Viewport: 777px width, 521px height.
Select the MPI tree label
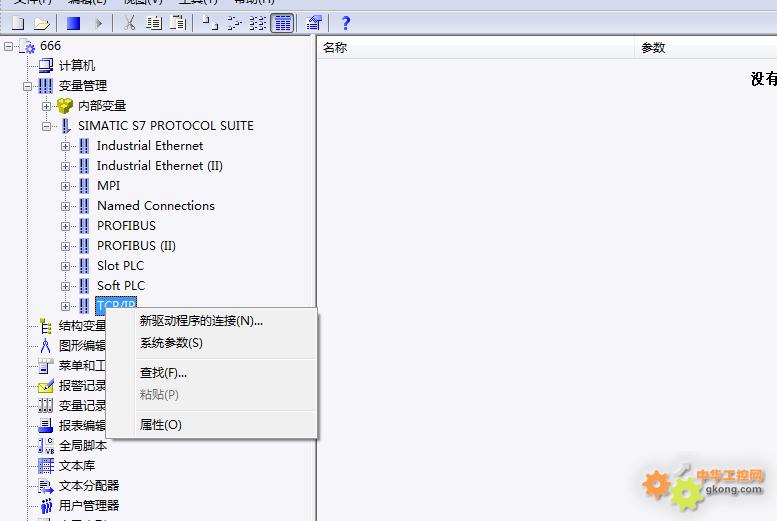click(109, 185)
